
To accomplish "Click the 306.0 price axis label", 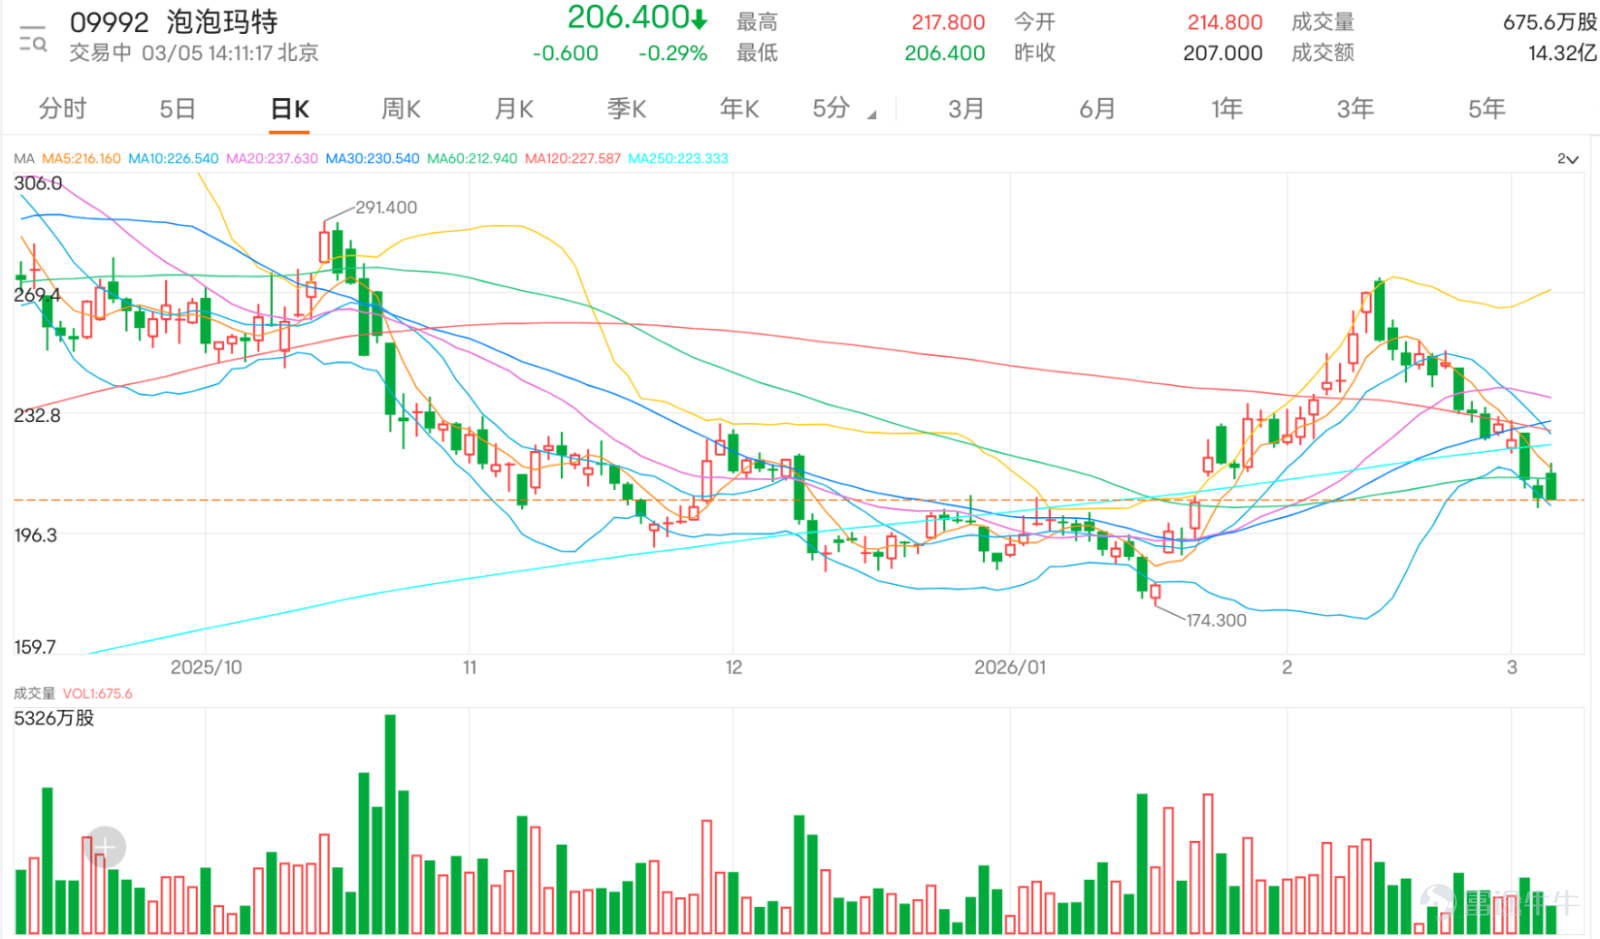I will [38, 183].
